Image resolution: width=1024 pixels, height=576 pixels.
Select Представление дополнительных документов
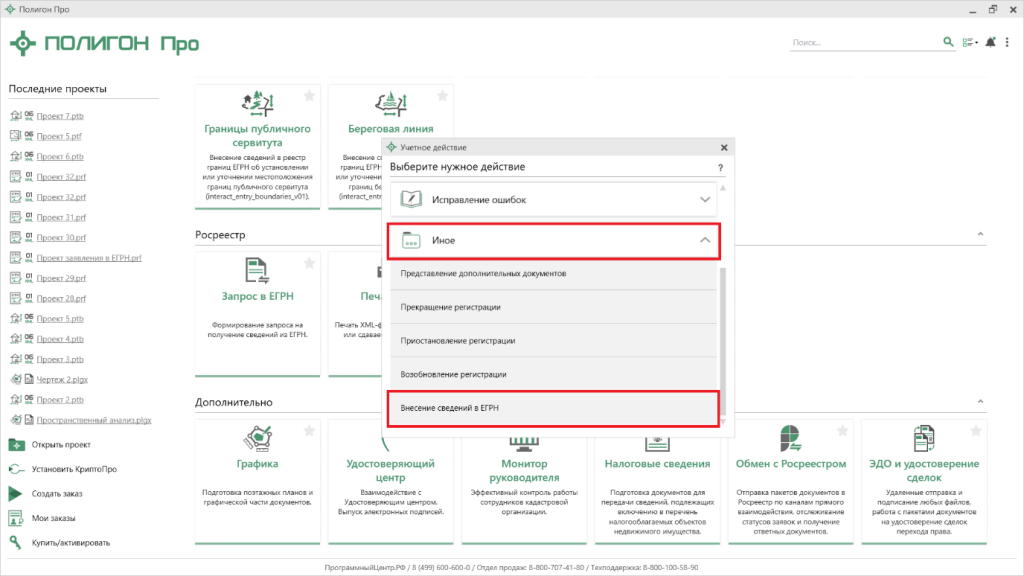[x=553, y=274]
